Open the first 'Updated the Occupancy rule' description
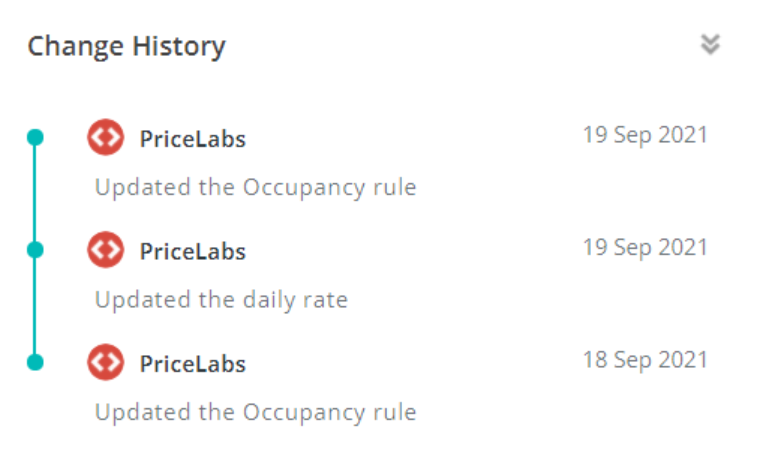760x476 pixels. (255, 188)
